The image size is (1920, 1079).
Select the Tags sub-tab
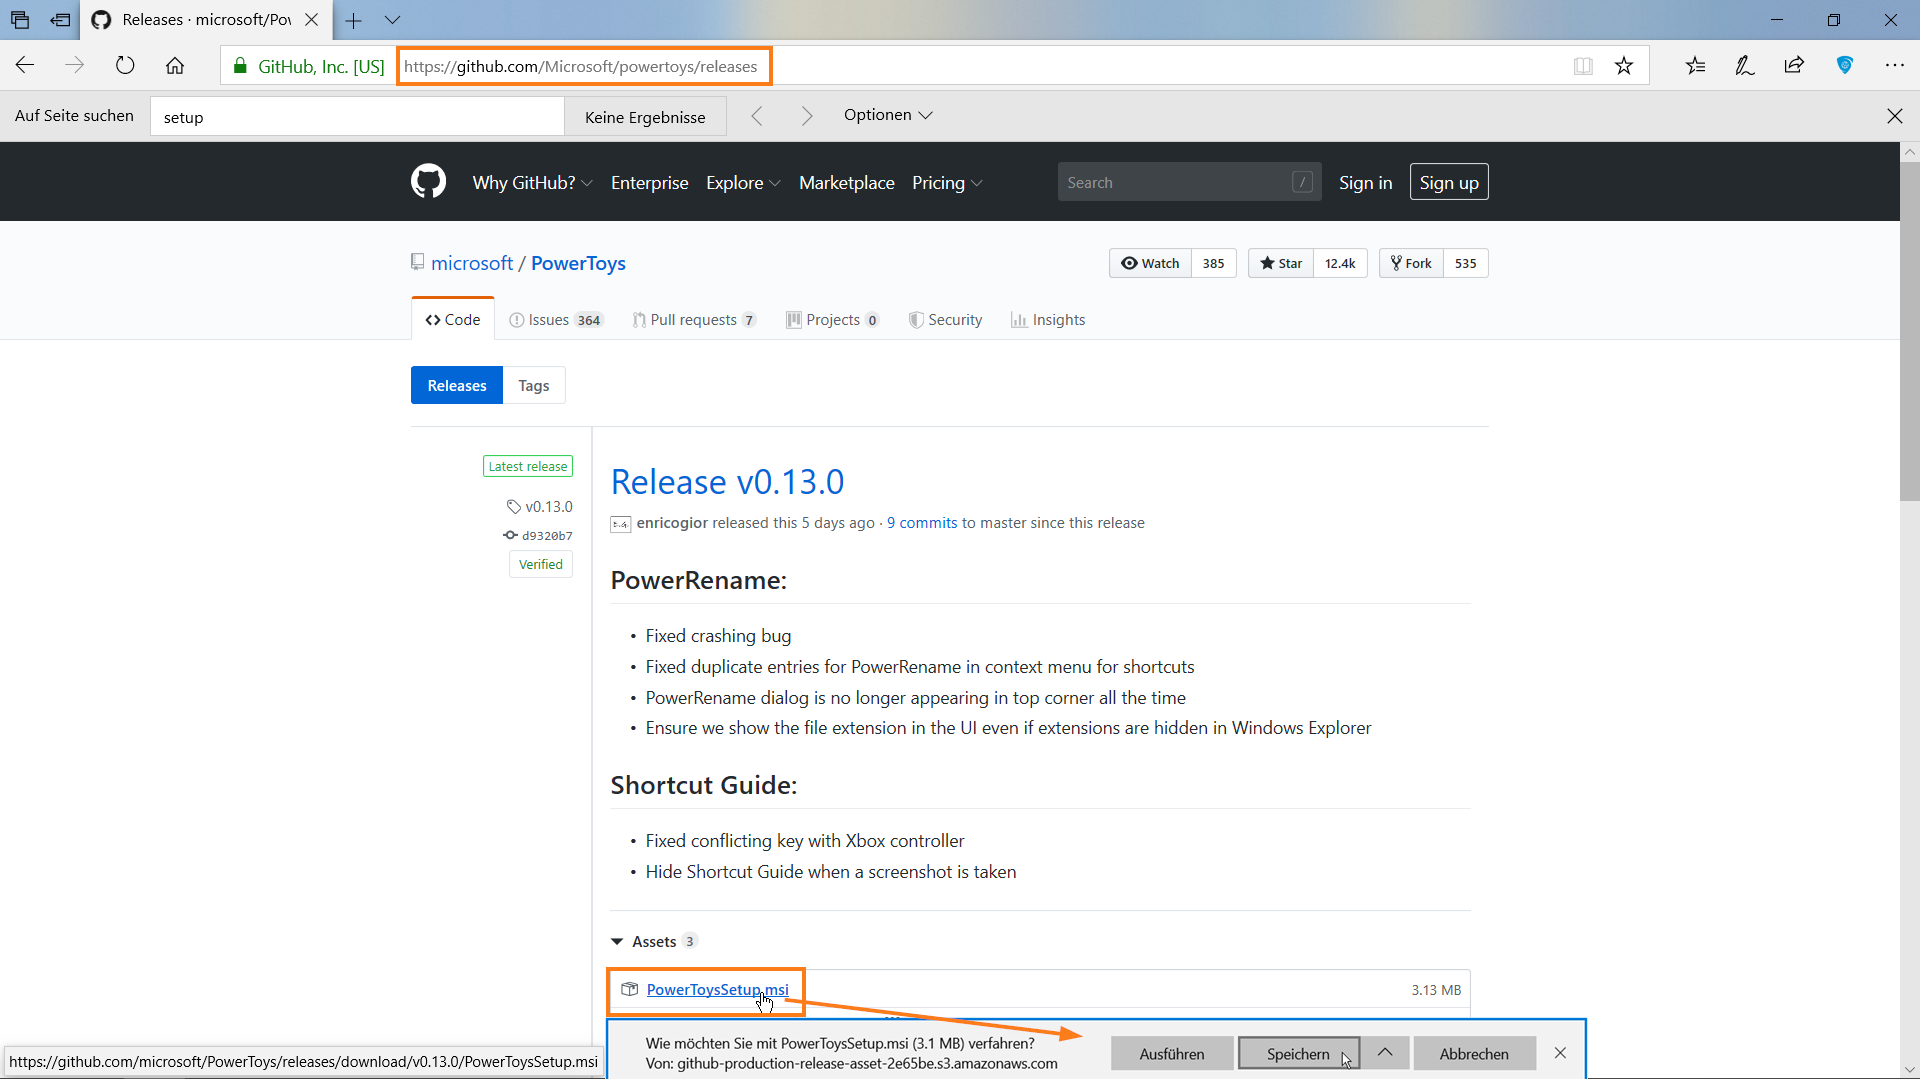534,385
